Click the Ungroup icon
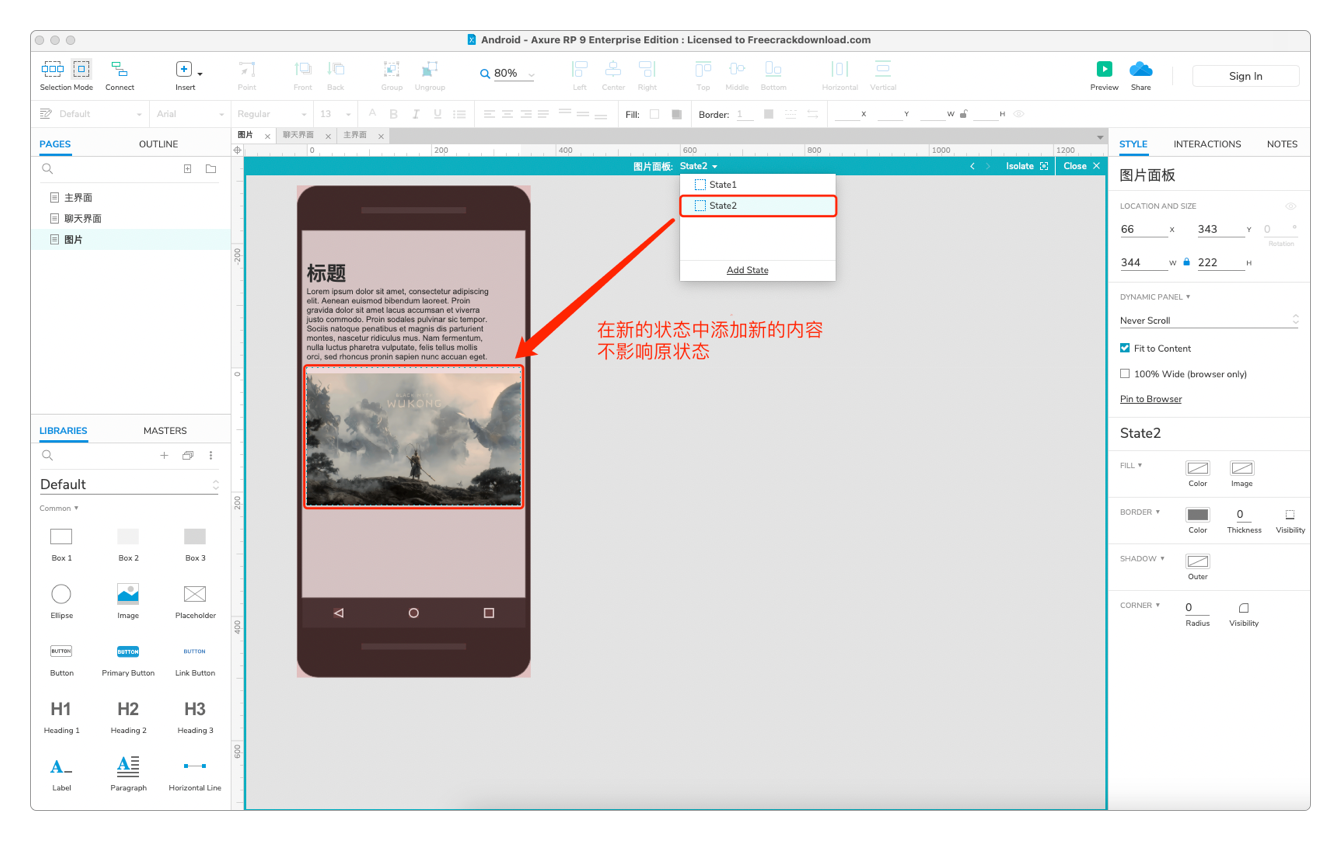This screenshot has width=1341, height=841. (x=430, y=69)
